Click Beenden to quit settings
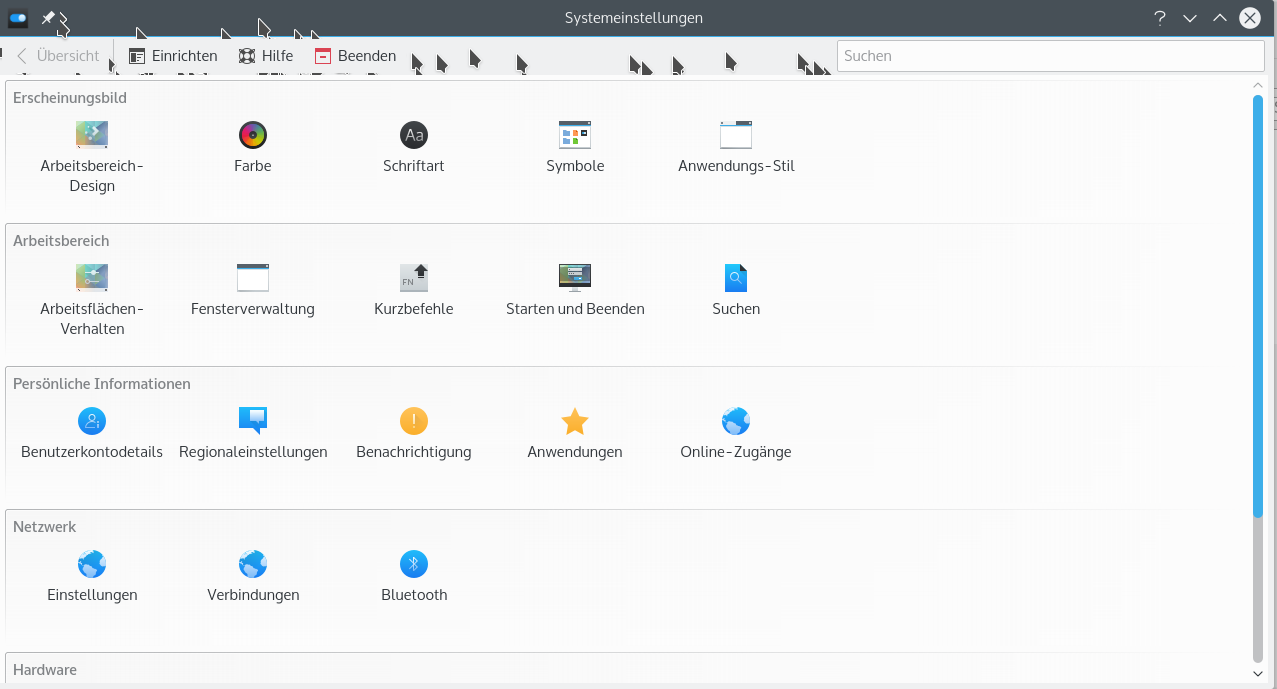Screen dimensions: 1277x689 click(x=355, y=56)
